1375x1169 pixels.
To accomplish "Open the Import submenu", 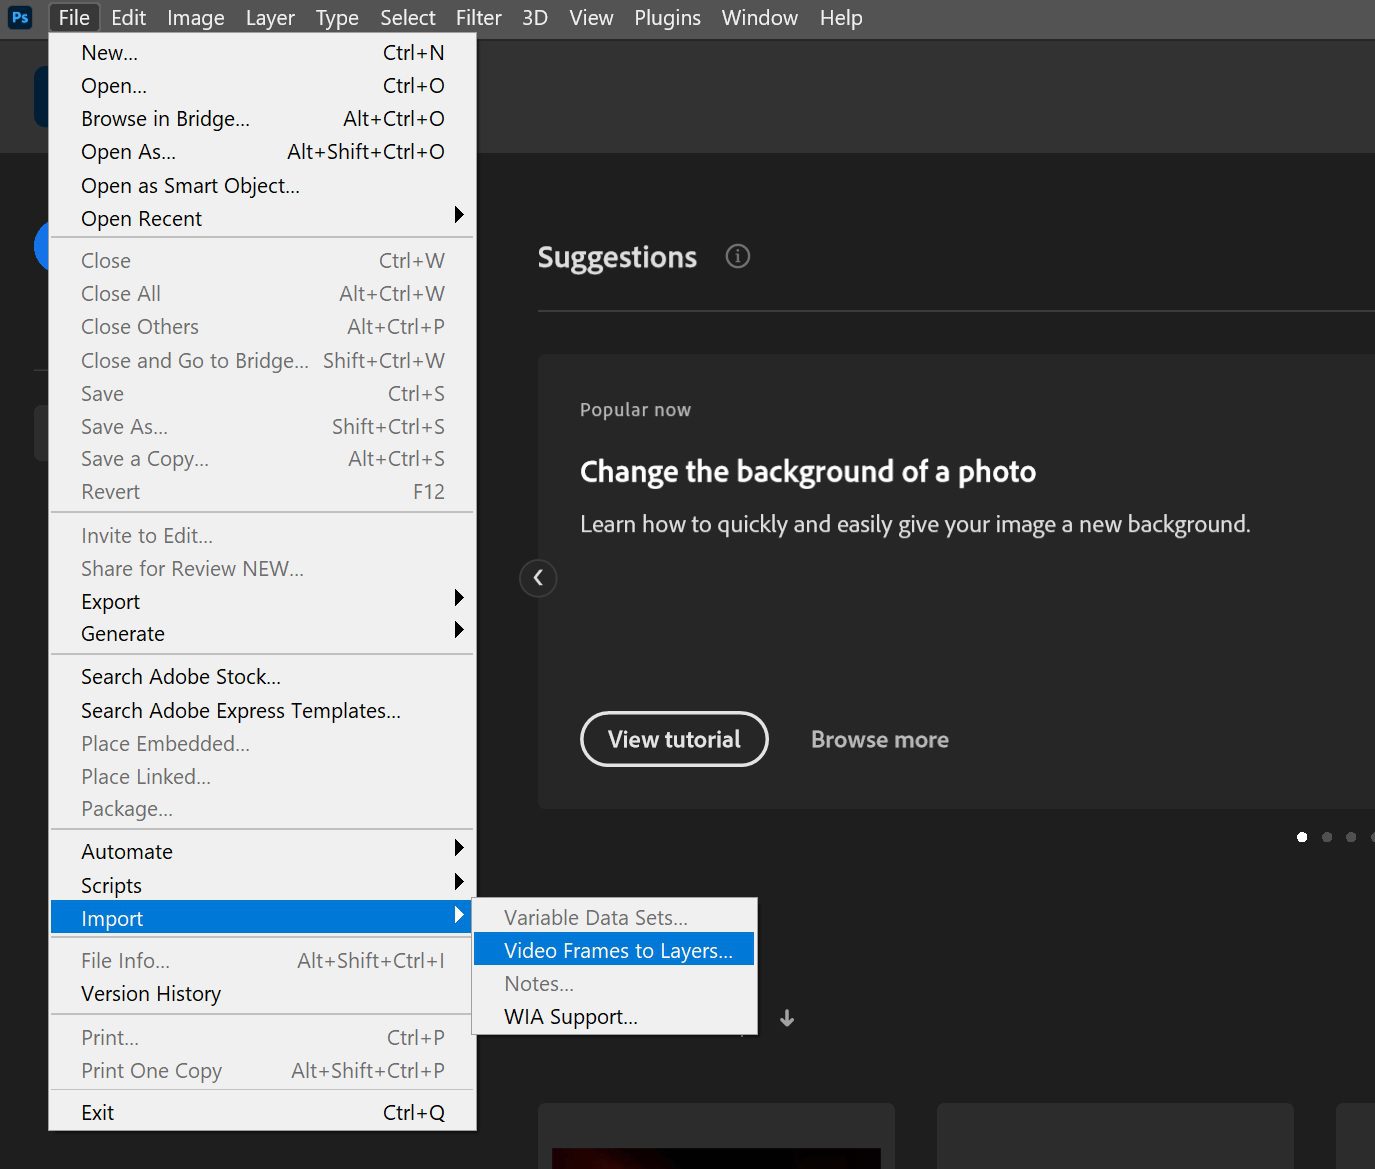I will tap(262, 918).
